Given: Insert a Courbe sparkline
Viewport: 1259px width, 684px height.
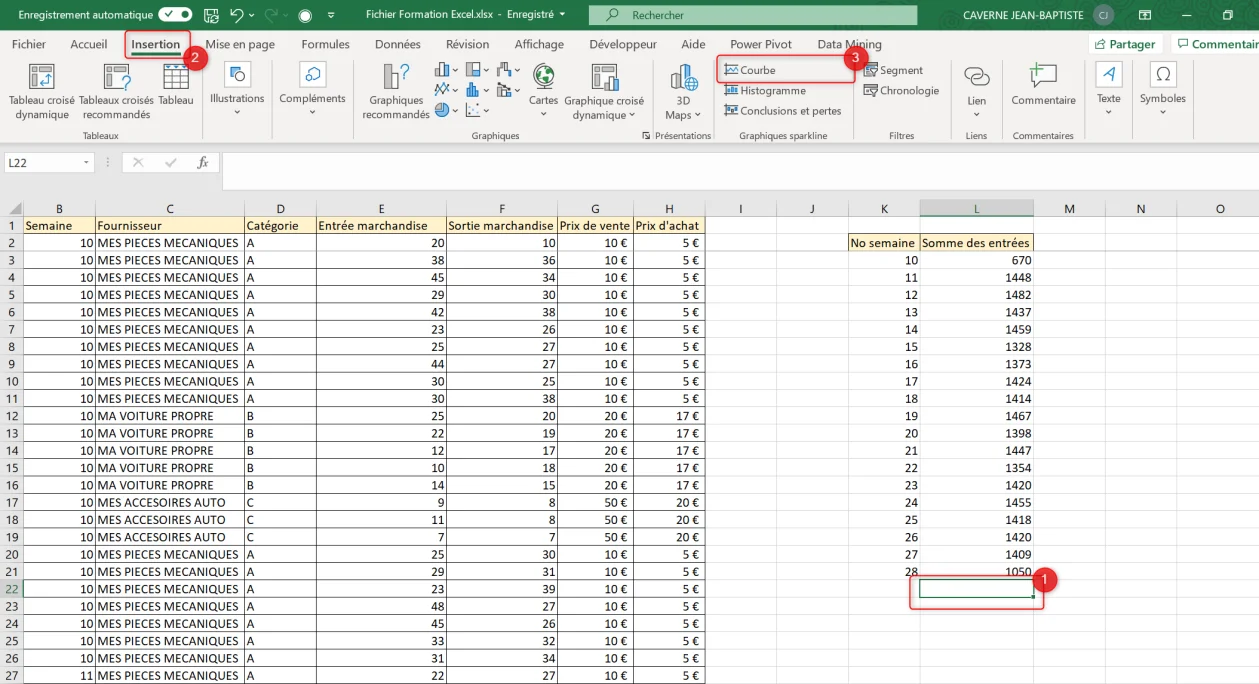Looking at the screenshot, I should click(x=750, y=70).
